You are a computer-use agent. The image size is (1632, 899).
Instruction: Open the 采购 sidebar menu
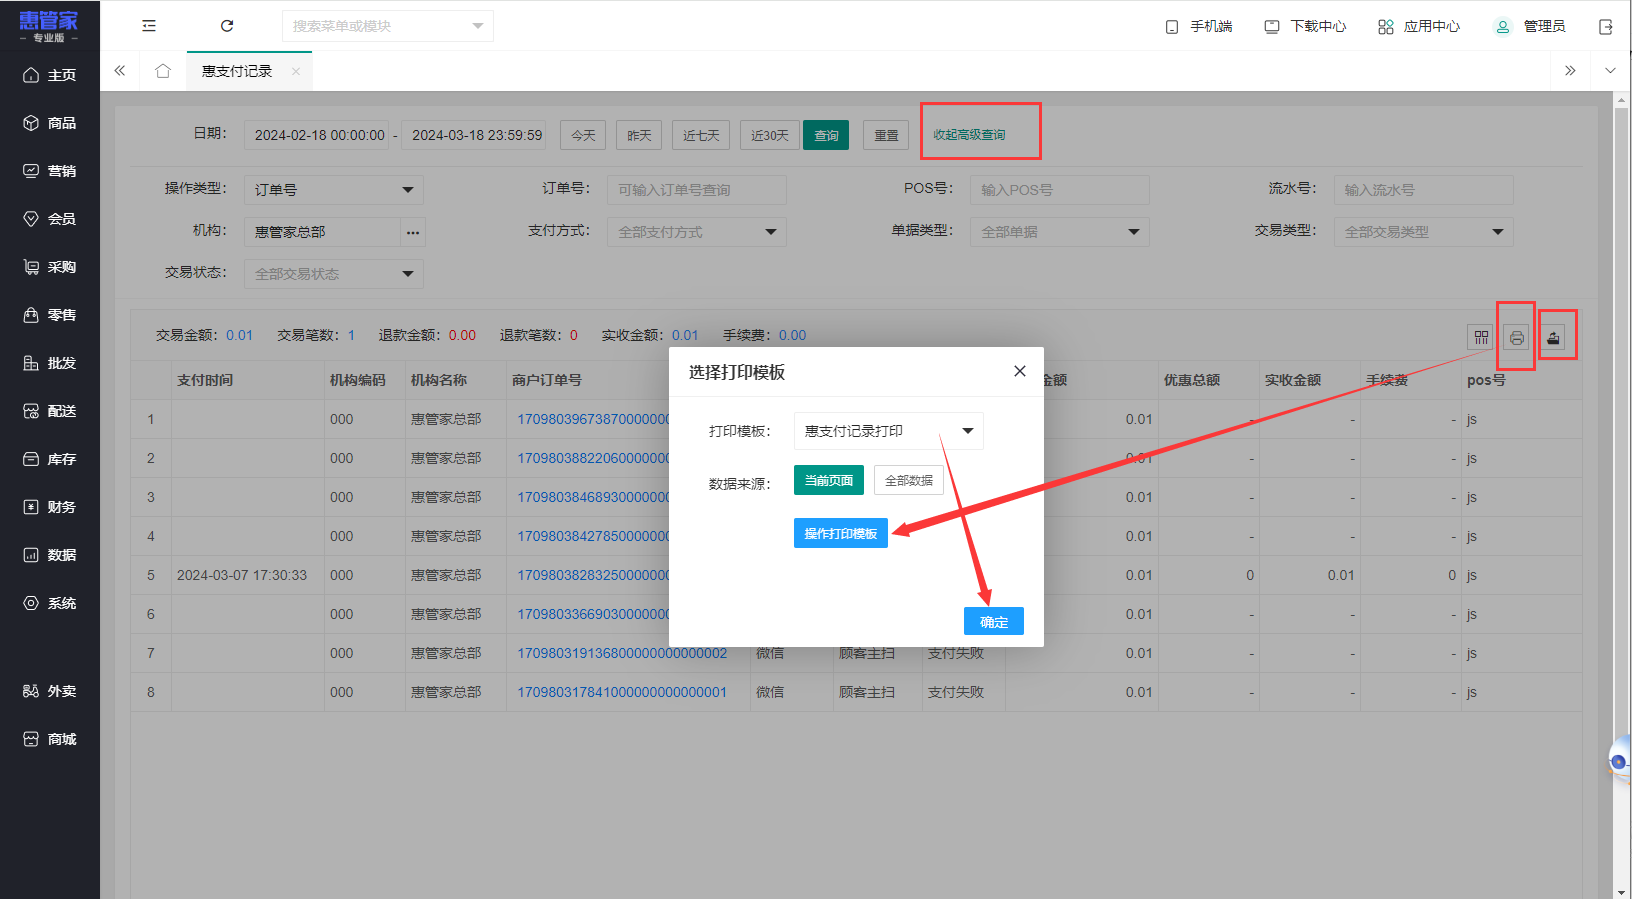[x=50, y=267]
